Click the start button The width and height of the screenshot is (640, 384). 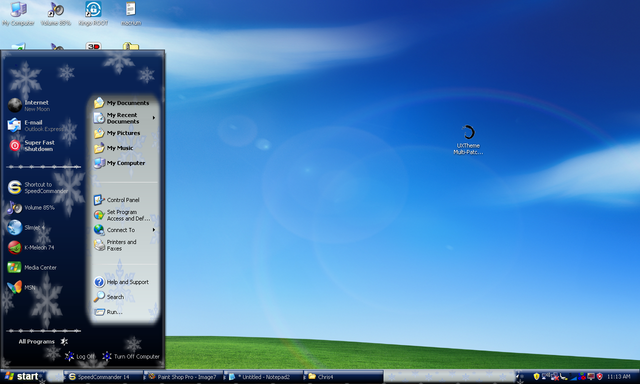(21, 377)
